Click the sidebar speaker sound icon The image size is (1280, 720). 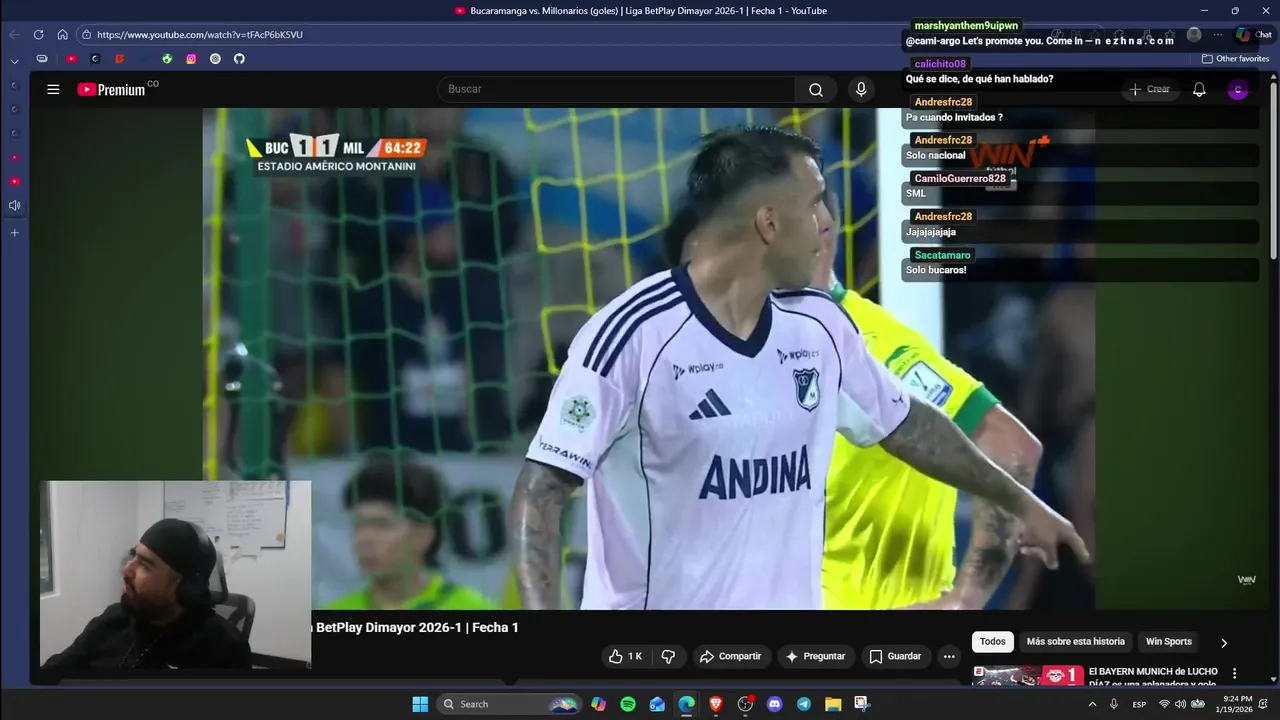pos(14,206)
